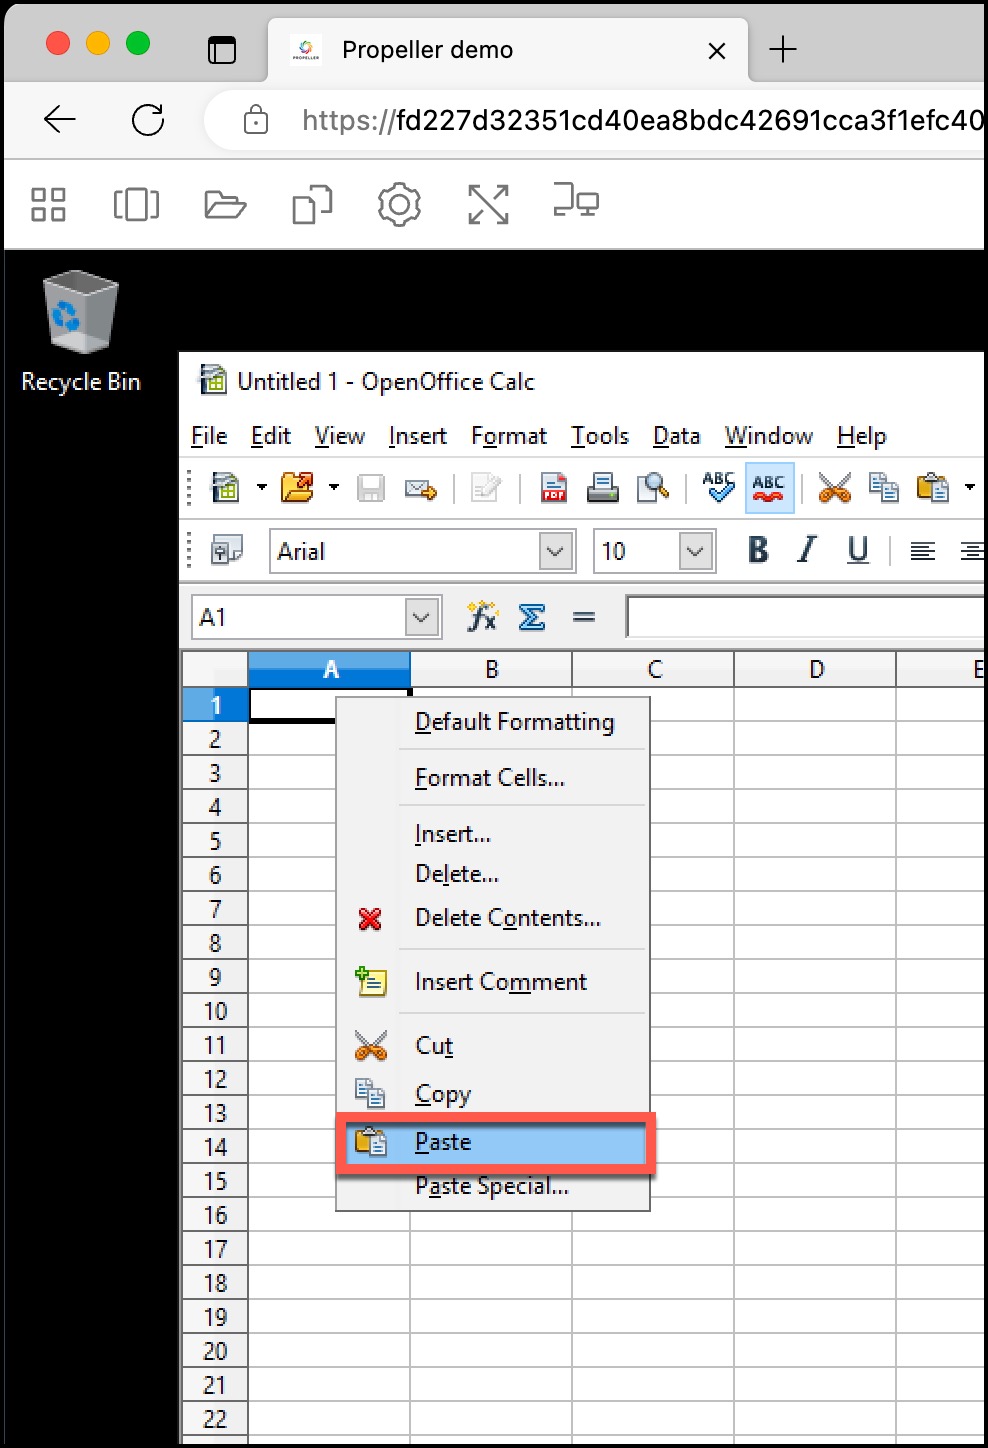Open the Window menu
This screenshot has height=1448, width=988.
tap(768, 436)
